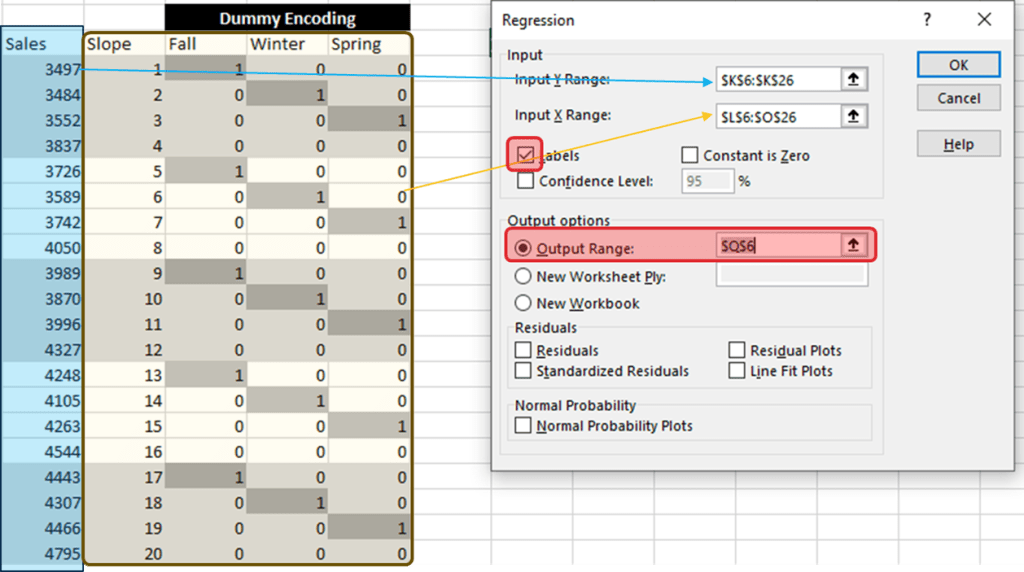Toggle the Labels checkbox
The image size is (1024, 572).
pyautogui.click(x=527, y=155)
